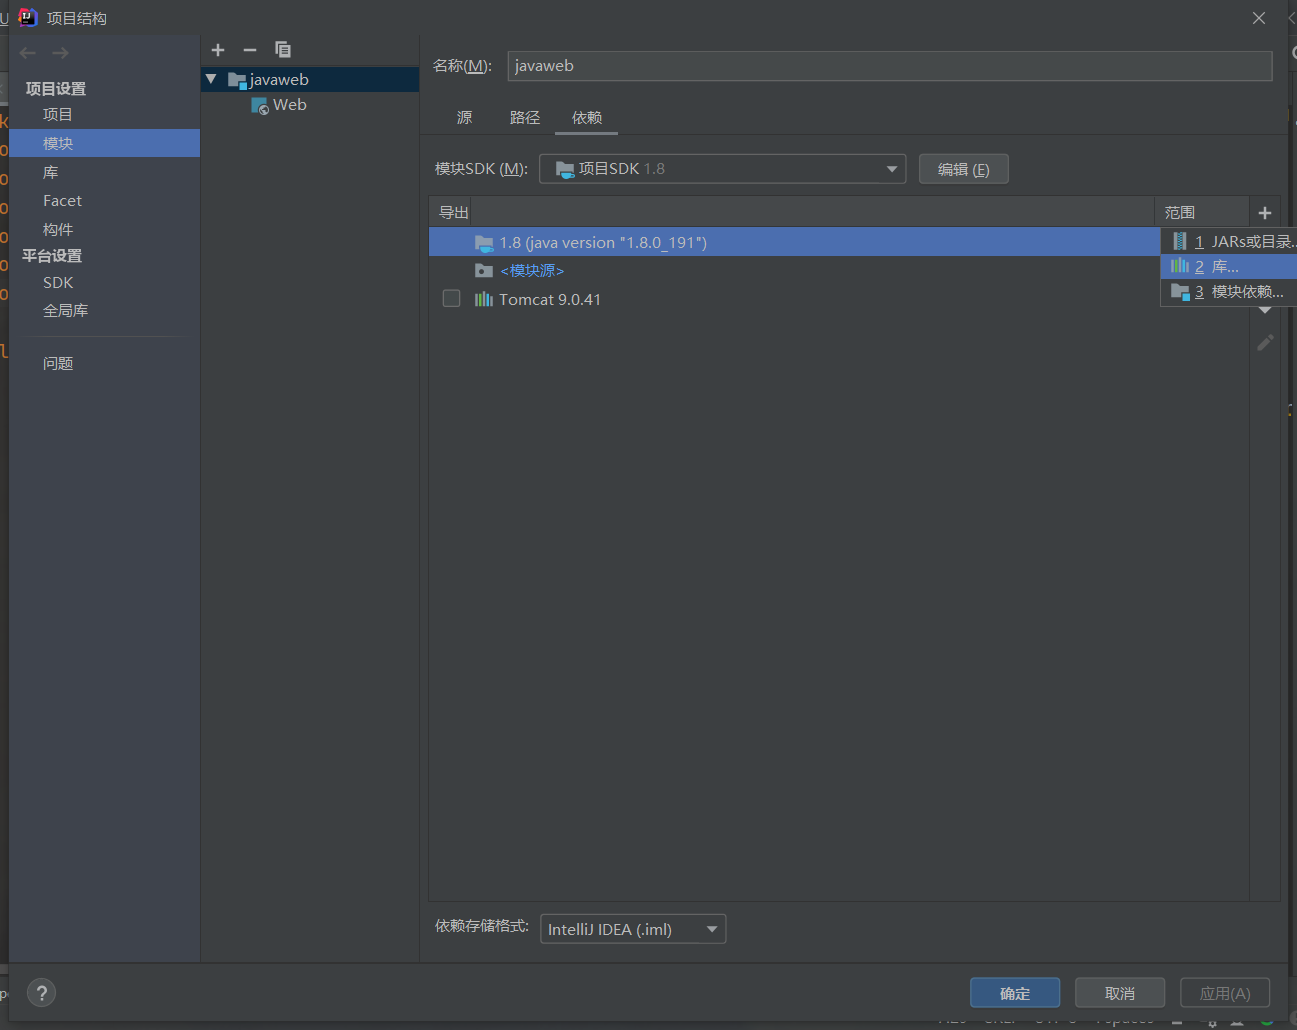Click the back navigation arrow
This screenshot has width=1297, height=1030.
tap(28, 53)
